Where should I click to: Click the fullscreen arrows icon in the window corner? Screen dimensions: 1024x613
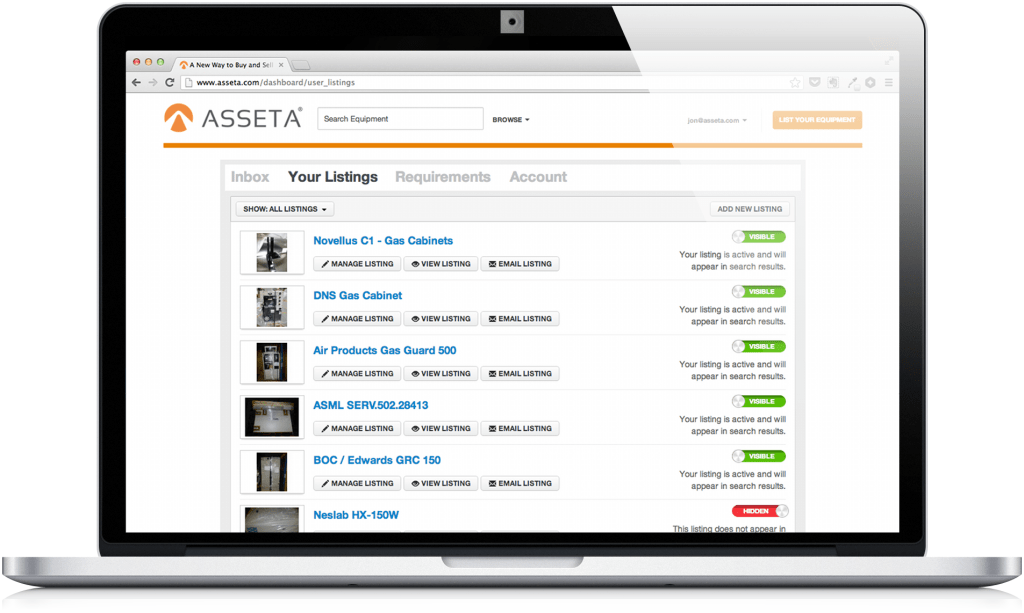pos(889,60)
